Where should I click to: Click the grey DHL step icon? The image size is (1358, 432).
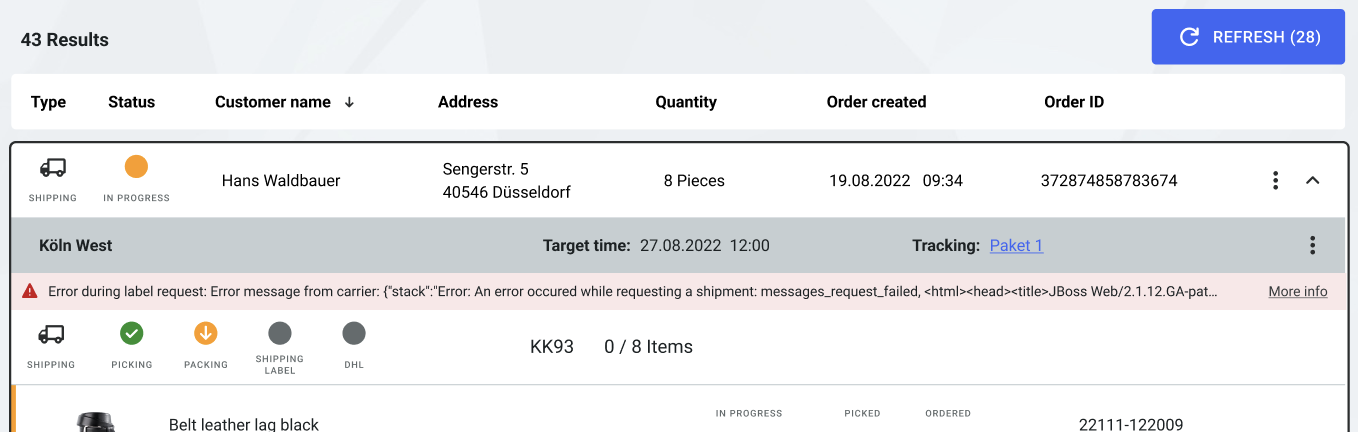pos(354,334)
